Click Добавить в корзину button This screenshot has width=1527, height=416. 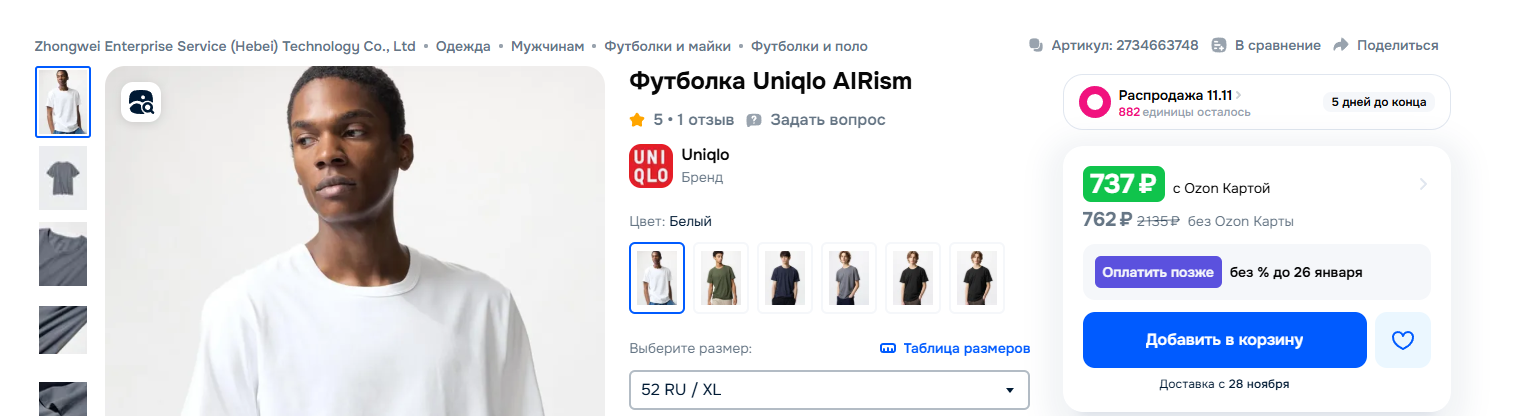click(x=1224, y=340)
